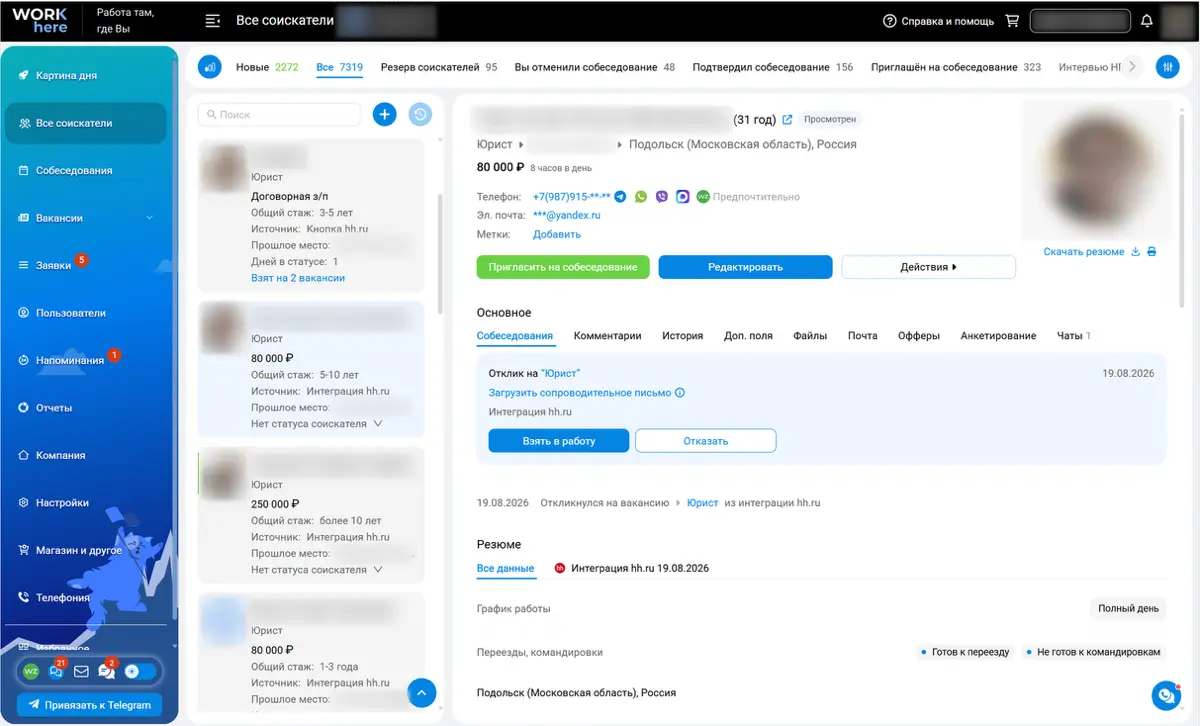
Task: Open the shopping cart icon
Action: tap(1012, 21)
